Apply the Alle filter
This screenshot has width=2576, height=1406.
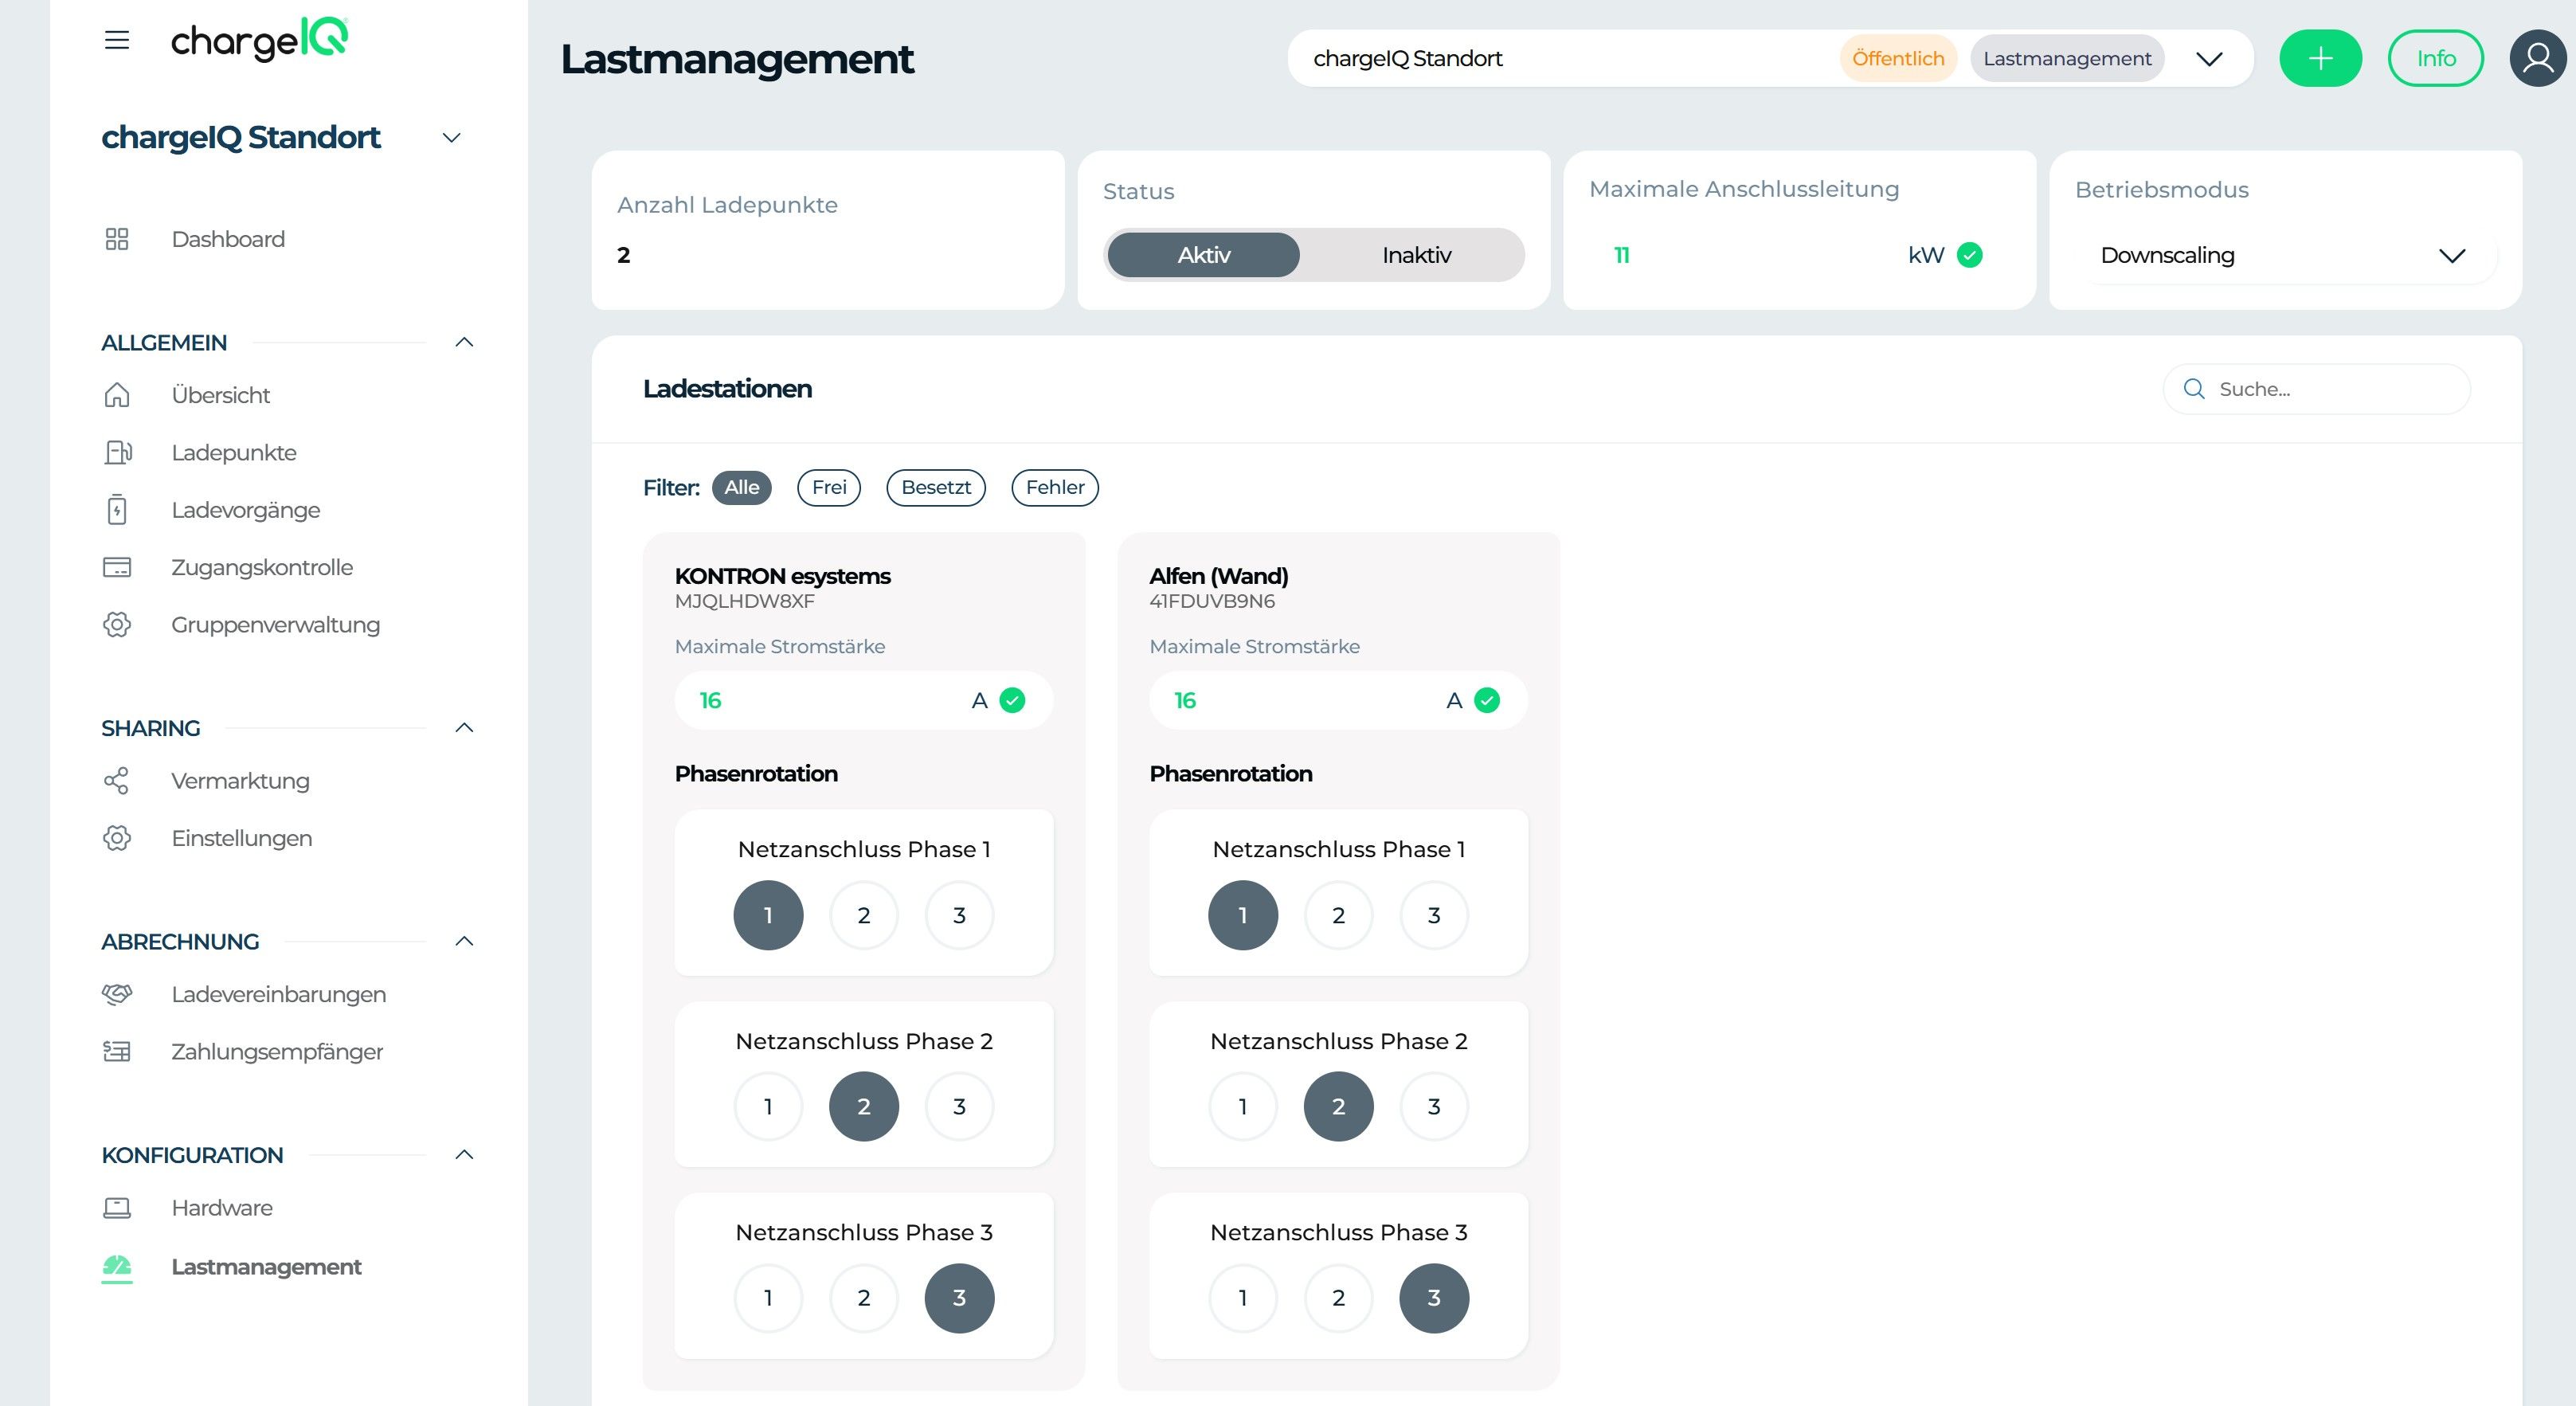(742, 487)
